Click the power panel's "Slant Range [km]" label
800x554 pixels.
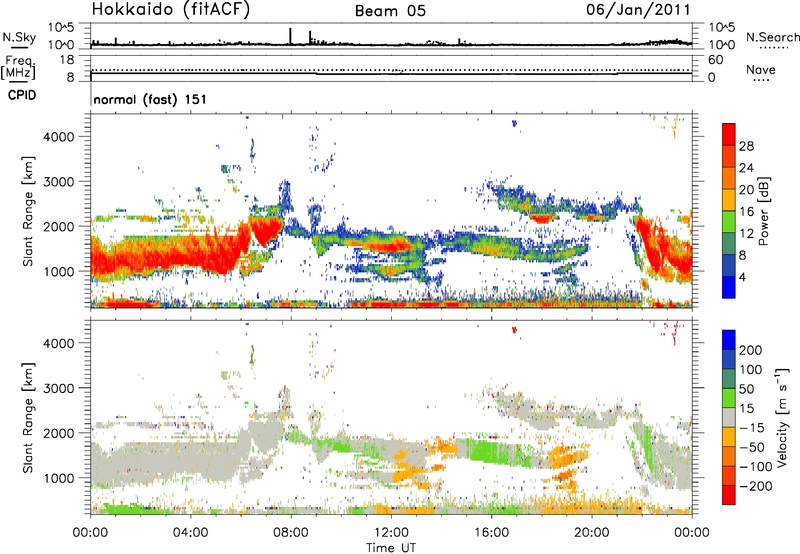point(28,211)
